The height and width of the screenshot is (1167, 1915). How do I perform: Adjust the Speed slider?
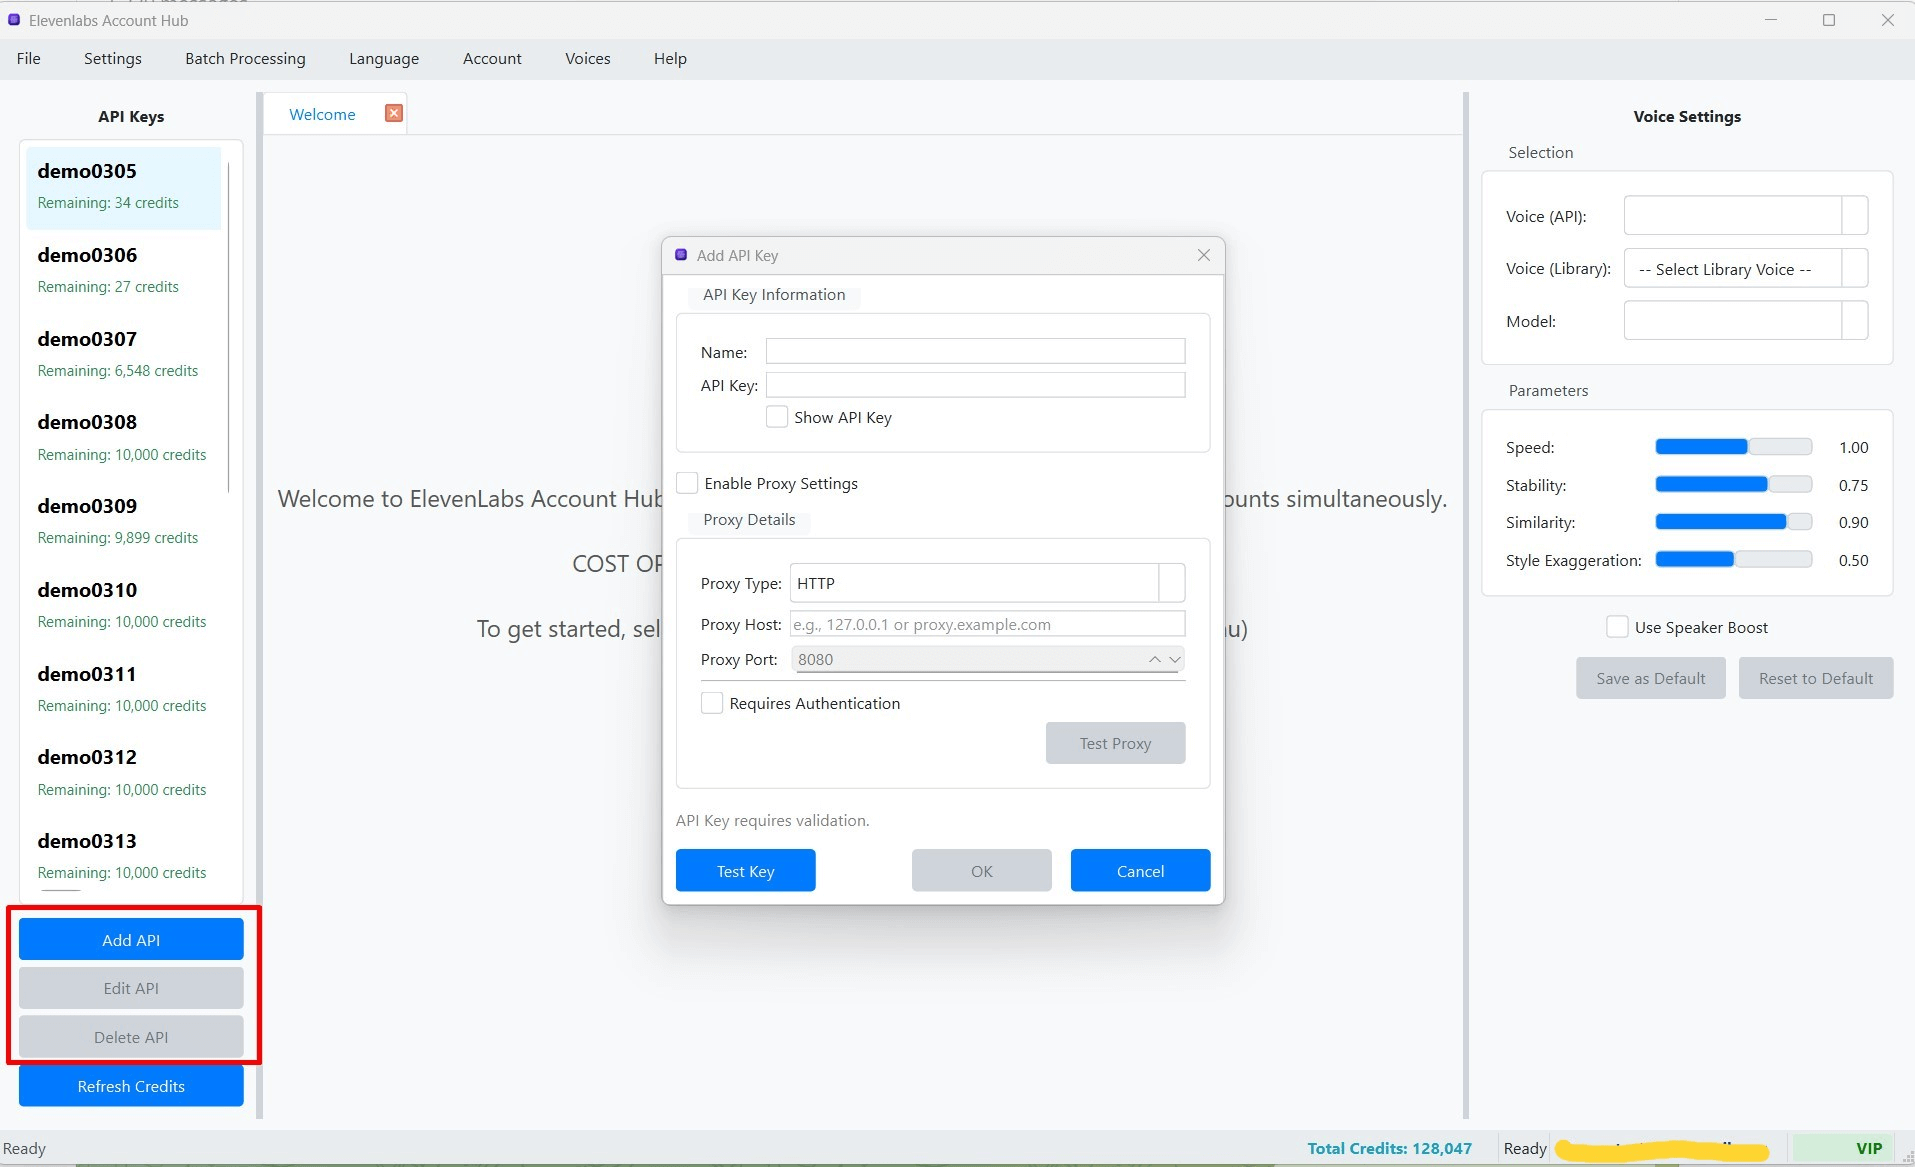[x=1734, y=447]
